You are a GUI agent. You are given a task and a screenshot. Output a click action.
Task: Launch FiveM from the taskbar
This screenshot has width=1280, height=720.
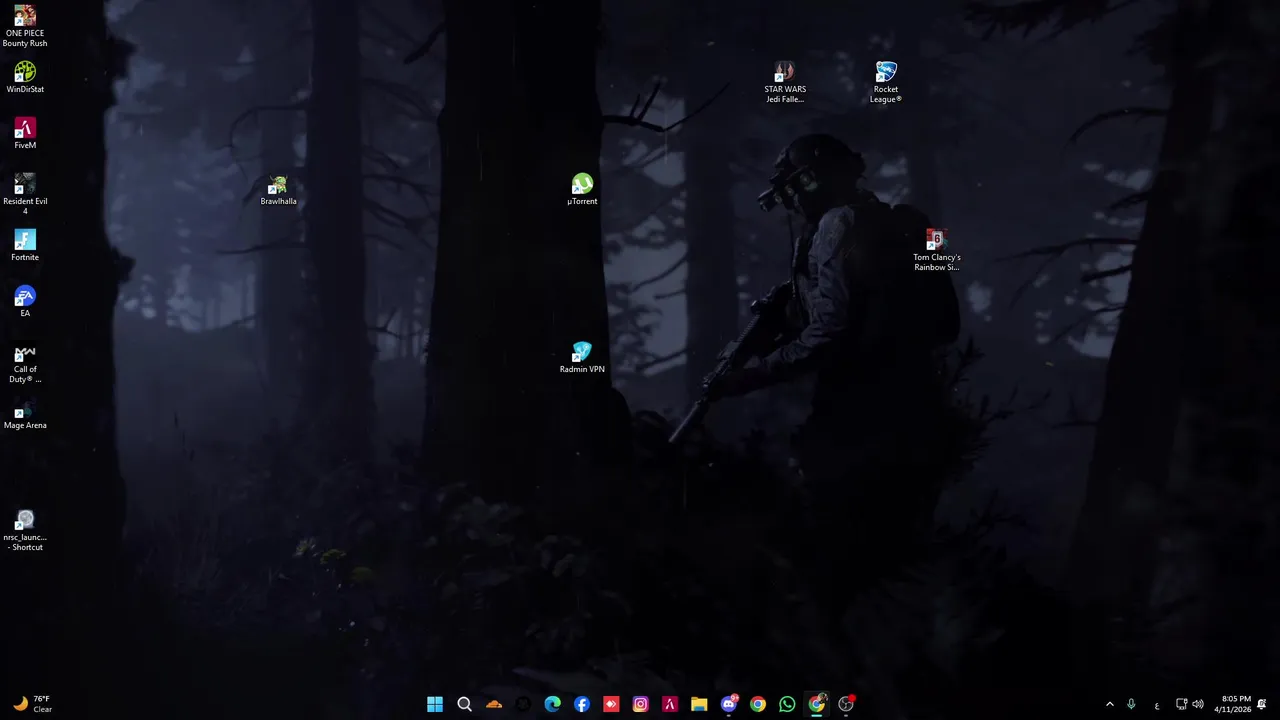pos(670,704)
